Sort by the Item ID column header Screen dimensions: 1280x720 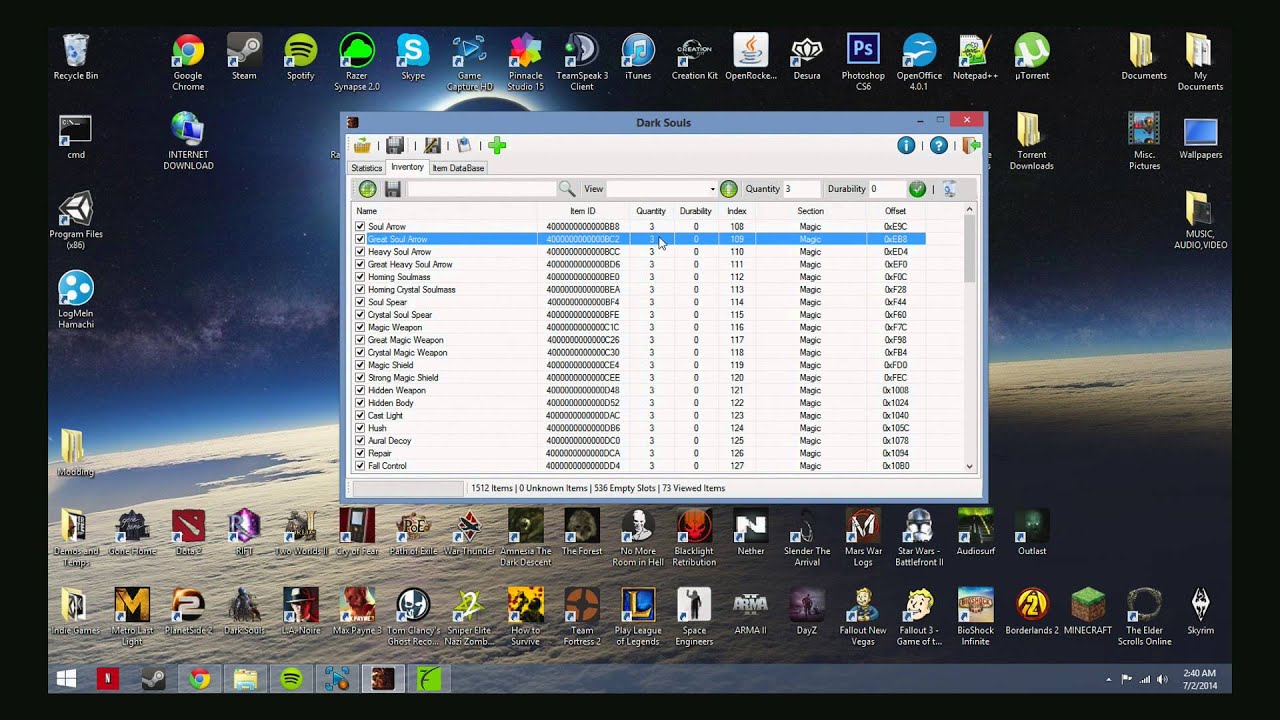(x=582, y=211)
